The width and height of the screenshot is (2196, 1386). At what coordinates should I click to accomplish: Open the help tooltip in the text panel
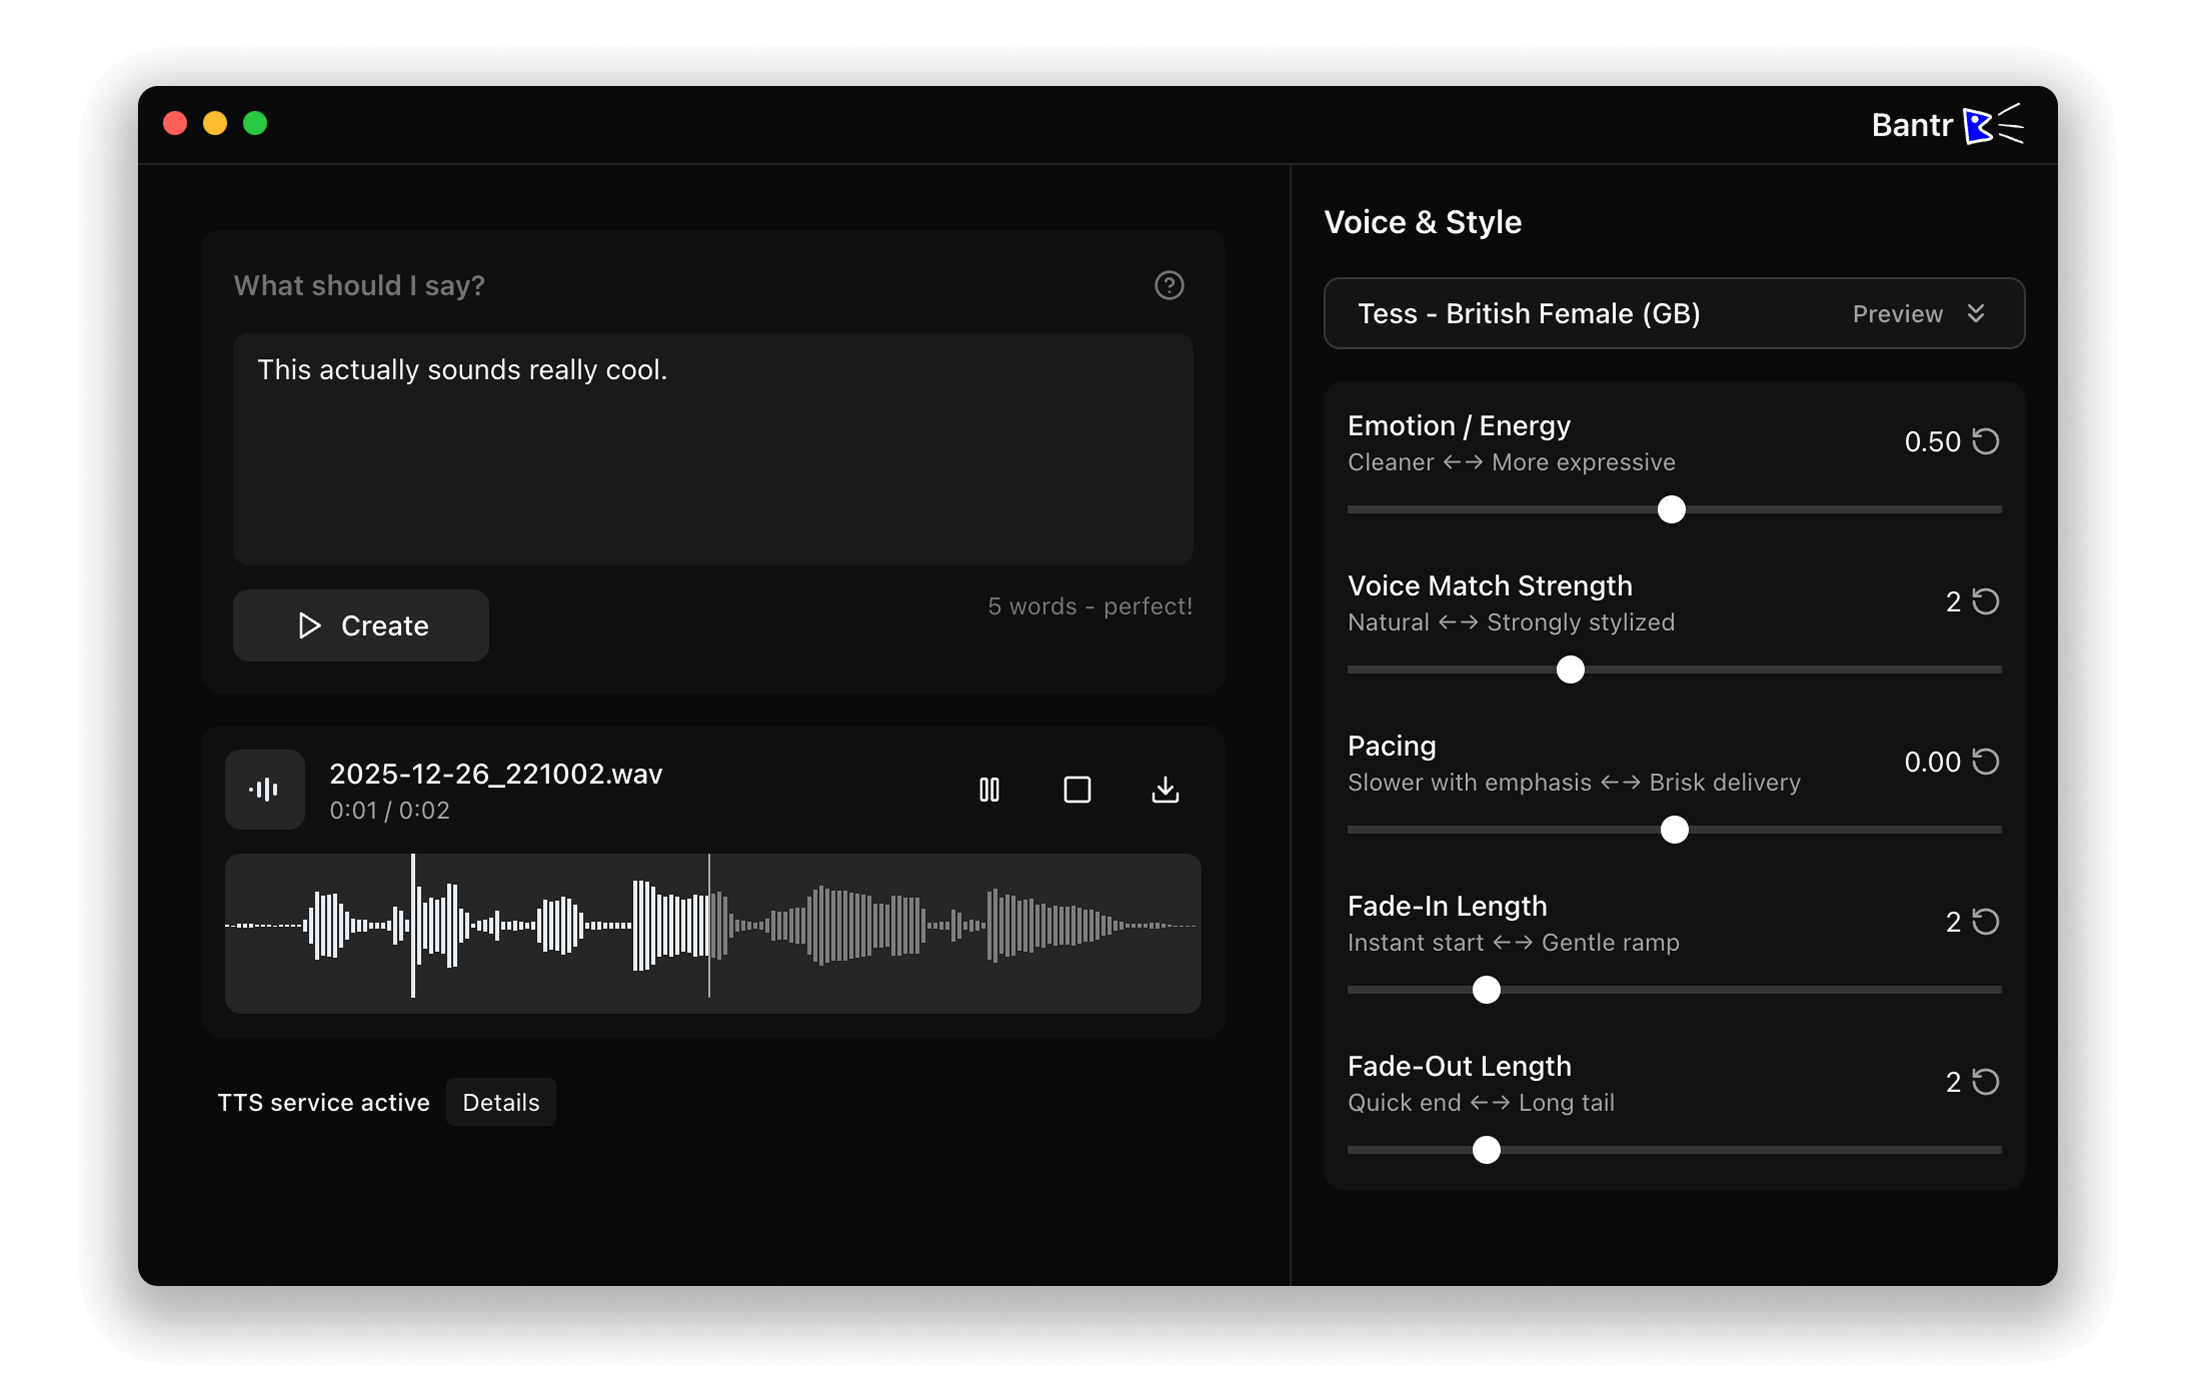[x=1169, y=286]
